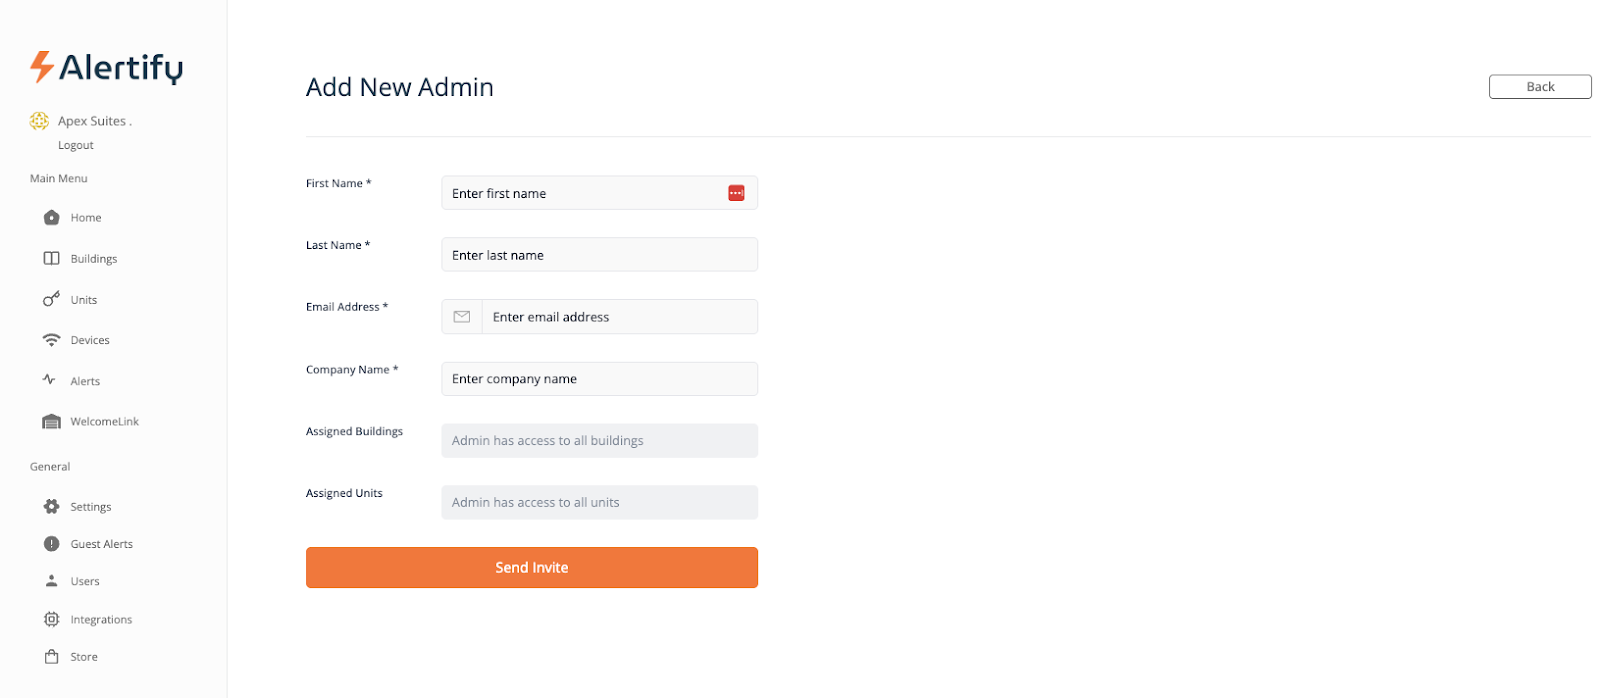
Task: Click the Settings gear icon
Action: point(52,507)
